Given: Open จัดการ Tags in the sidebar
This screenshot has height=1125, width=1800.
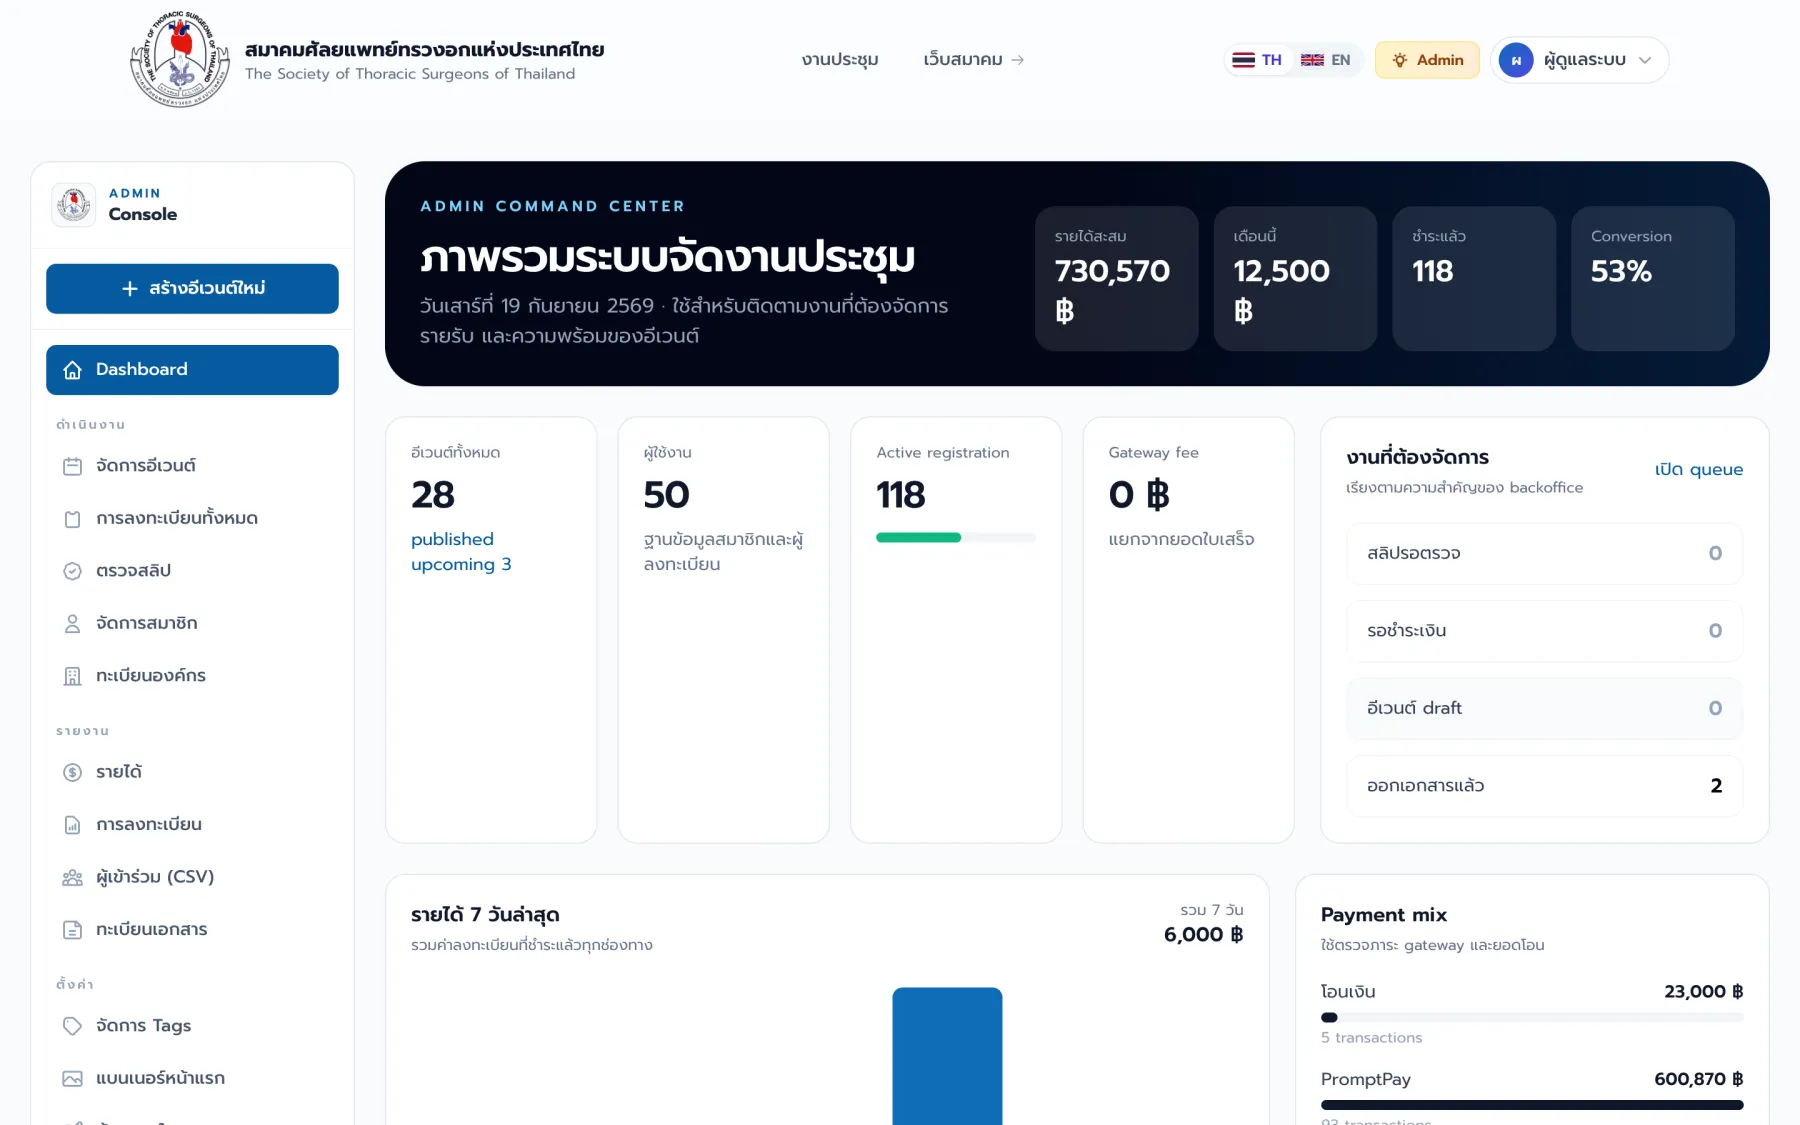Looking at the screenshot, I should pos(192,1026).
